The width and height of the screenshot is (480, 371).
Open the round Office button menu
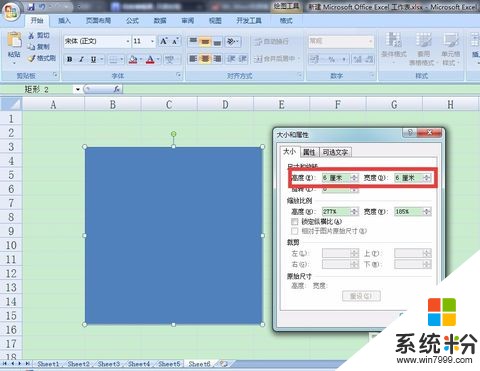click(12, 12)
